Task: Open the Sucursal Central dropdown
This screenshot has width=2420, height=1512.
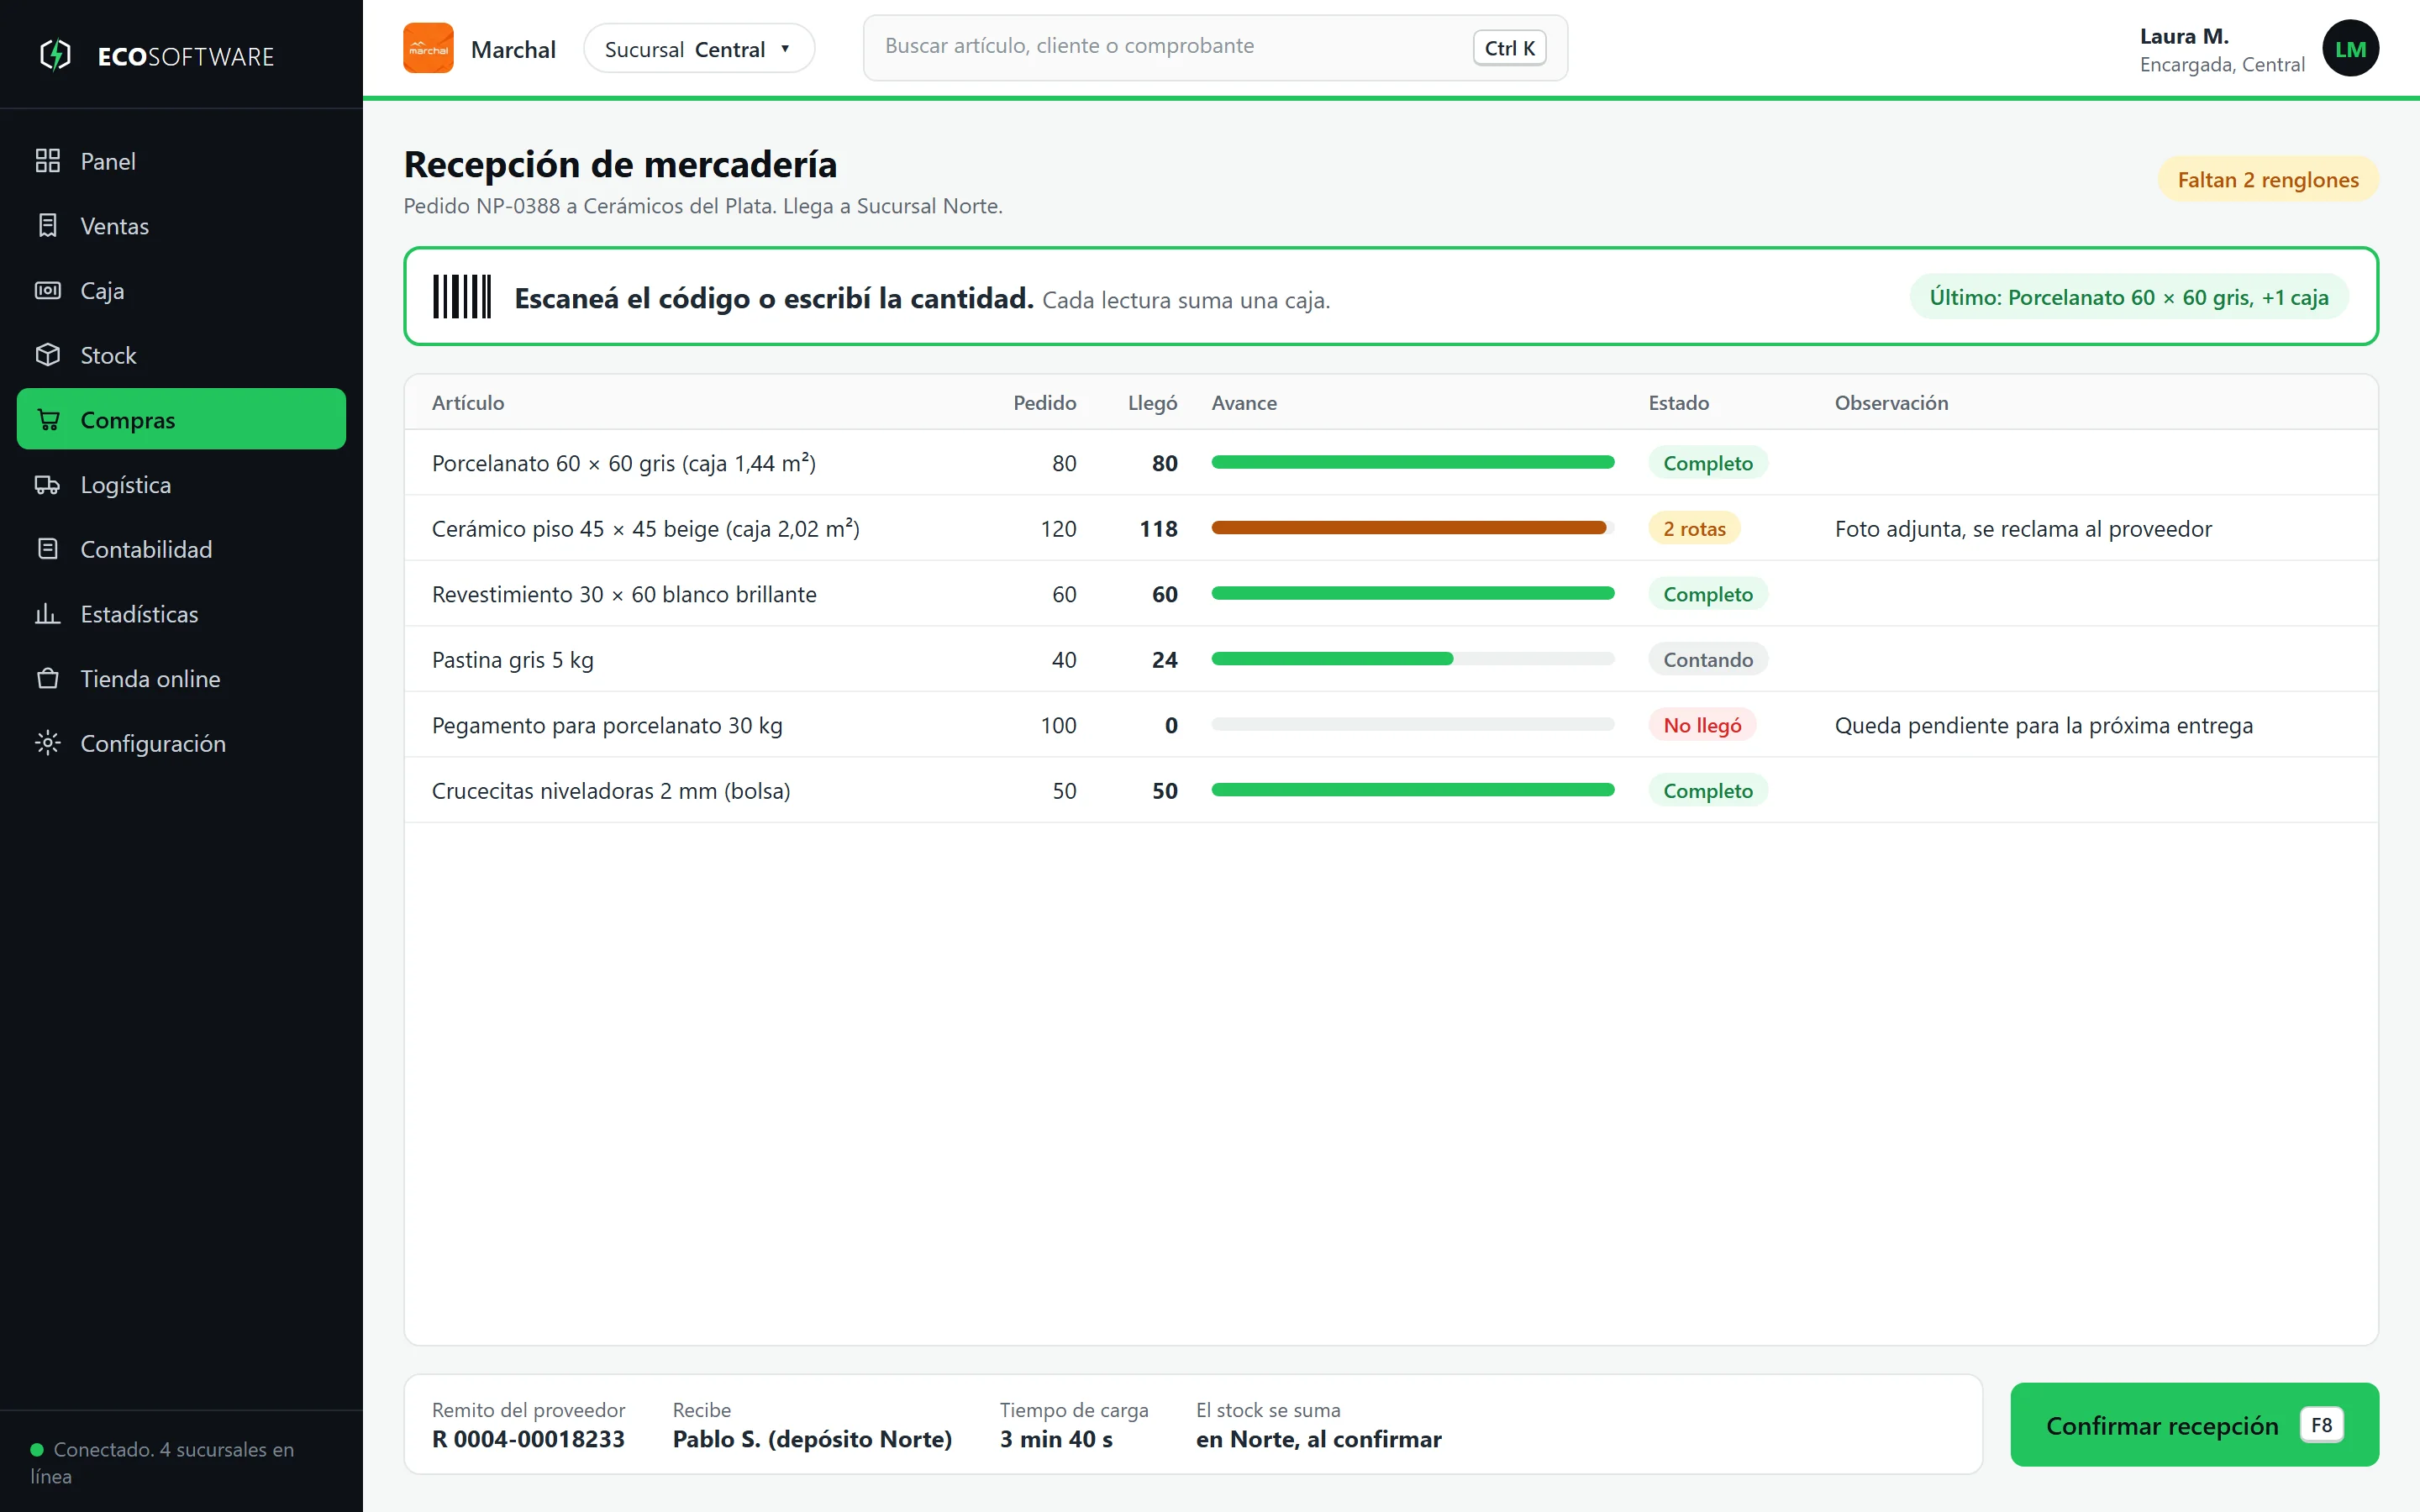Action: (x=699, y=49)
